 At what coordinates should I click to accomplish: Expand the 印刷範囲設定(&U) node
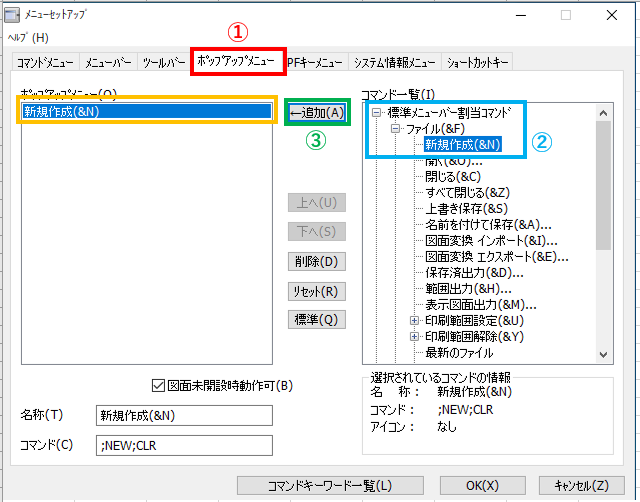414,320
